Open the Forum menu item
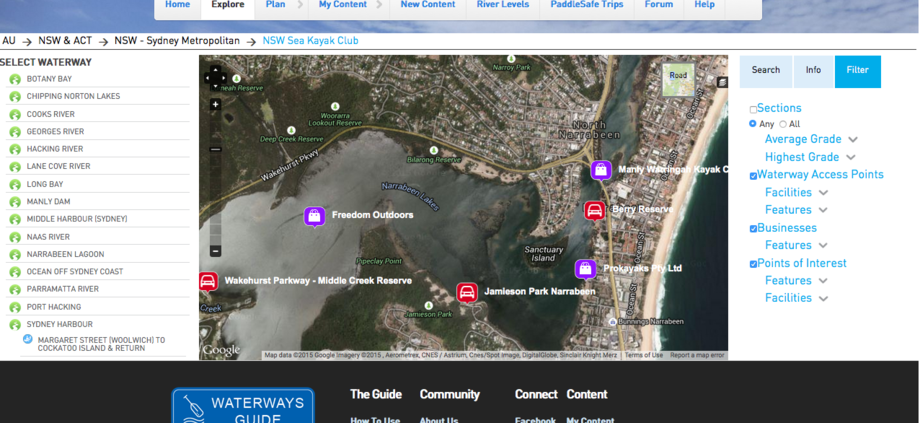Viewport: 920px width, 423px height. click(x=659, y=5)
